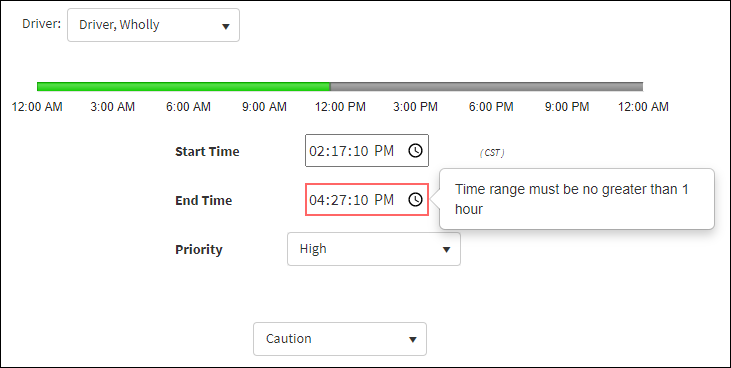Click the Priority label
This screenshot has height=368, width=731.
pyautogui.click(x=199, y=250)
